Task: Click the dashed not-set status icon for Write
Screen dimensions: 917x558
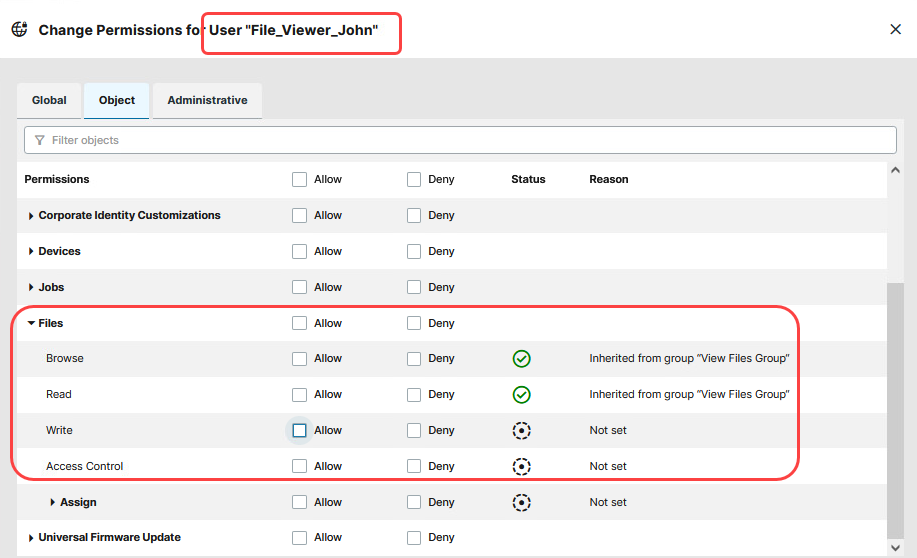Action: click(521, 431)
